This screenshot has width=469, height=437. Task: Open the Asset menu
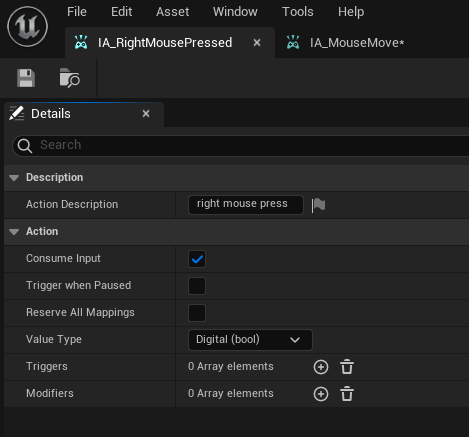172,12
